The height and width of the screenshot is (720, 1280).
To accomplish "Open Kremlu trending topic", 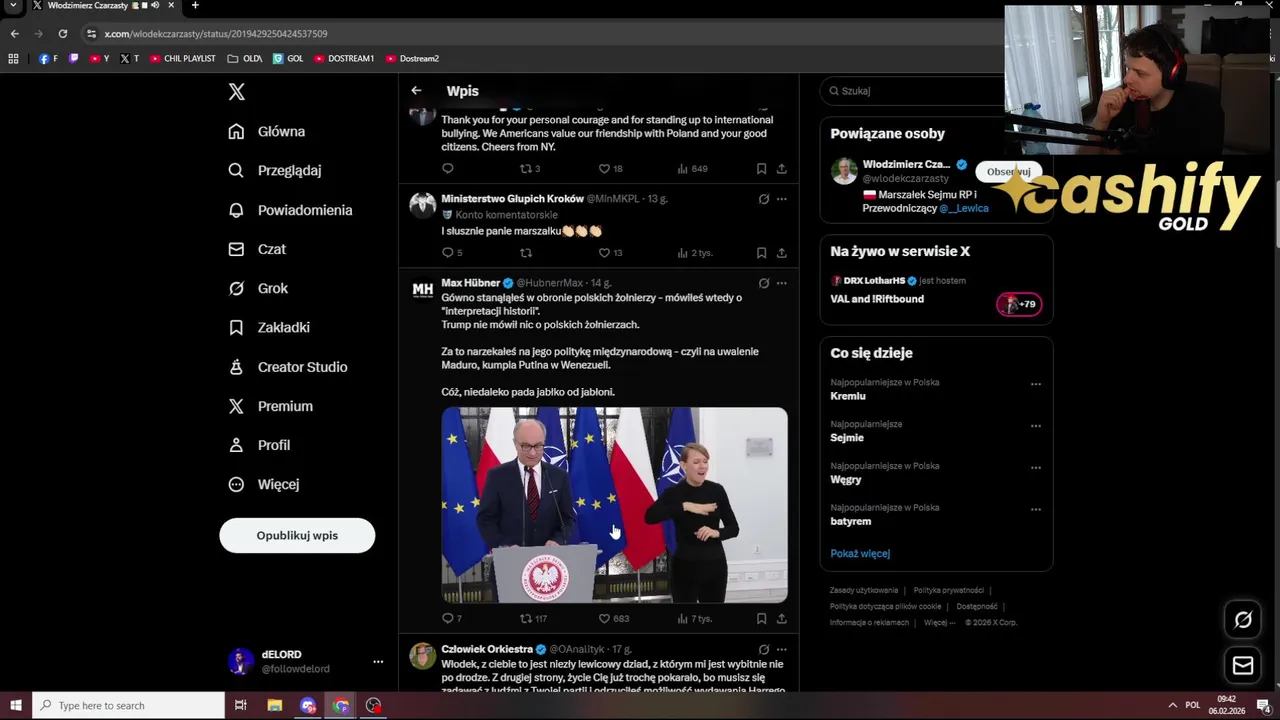I will 848,396.
